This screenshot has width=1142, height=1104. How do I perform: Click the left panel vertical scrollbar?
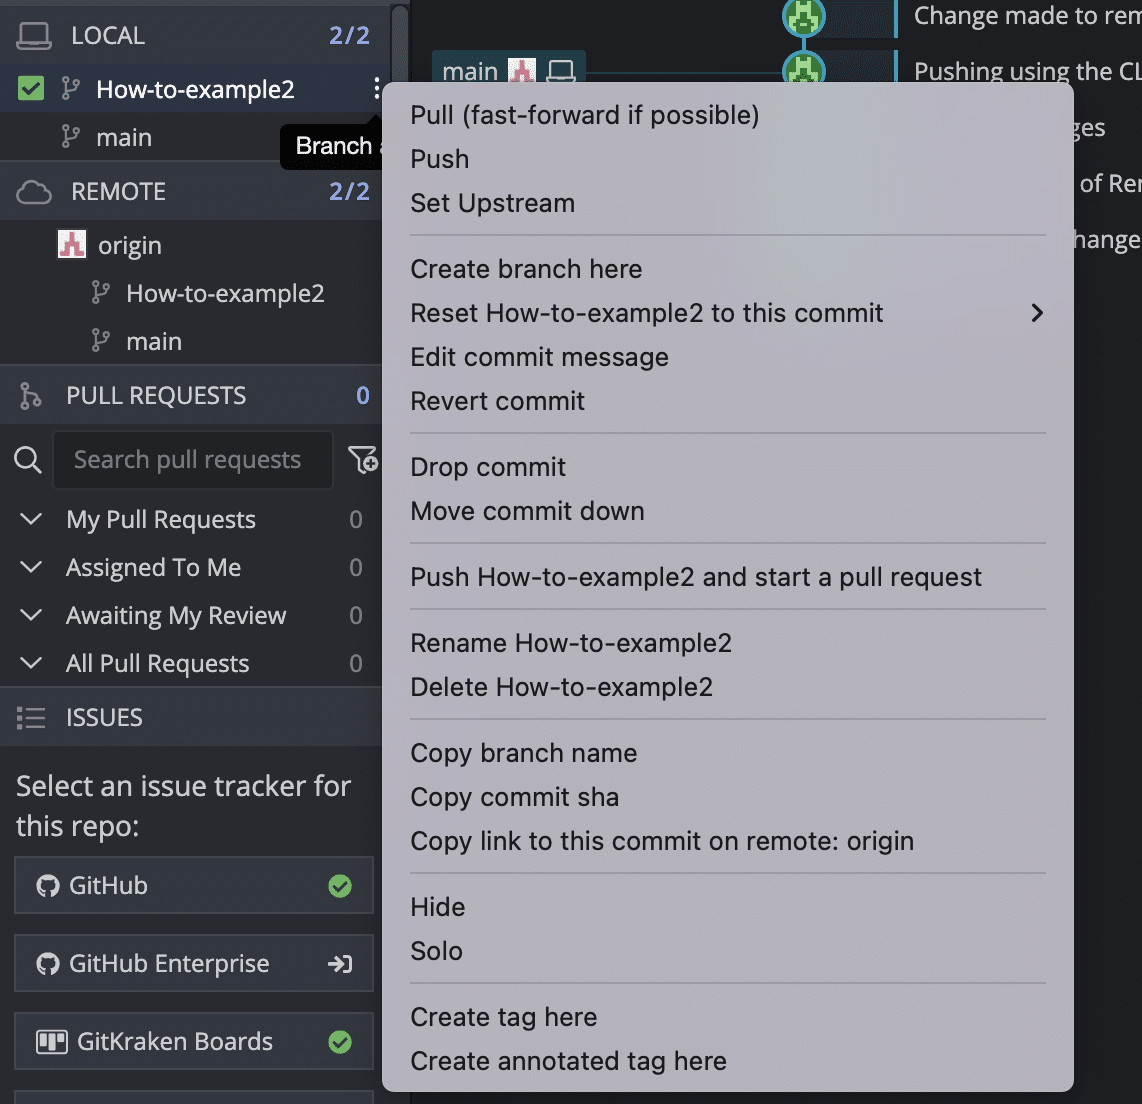tap(399, 44)
